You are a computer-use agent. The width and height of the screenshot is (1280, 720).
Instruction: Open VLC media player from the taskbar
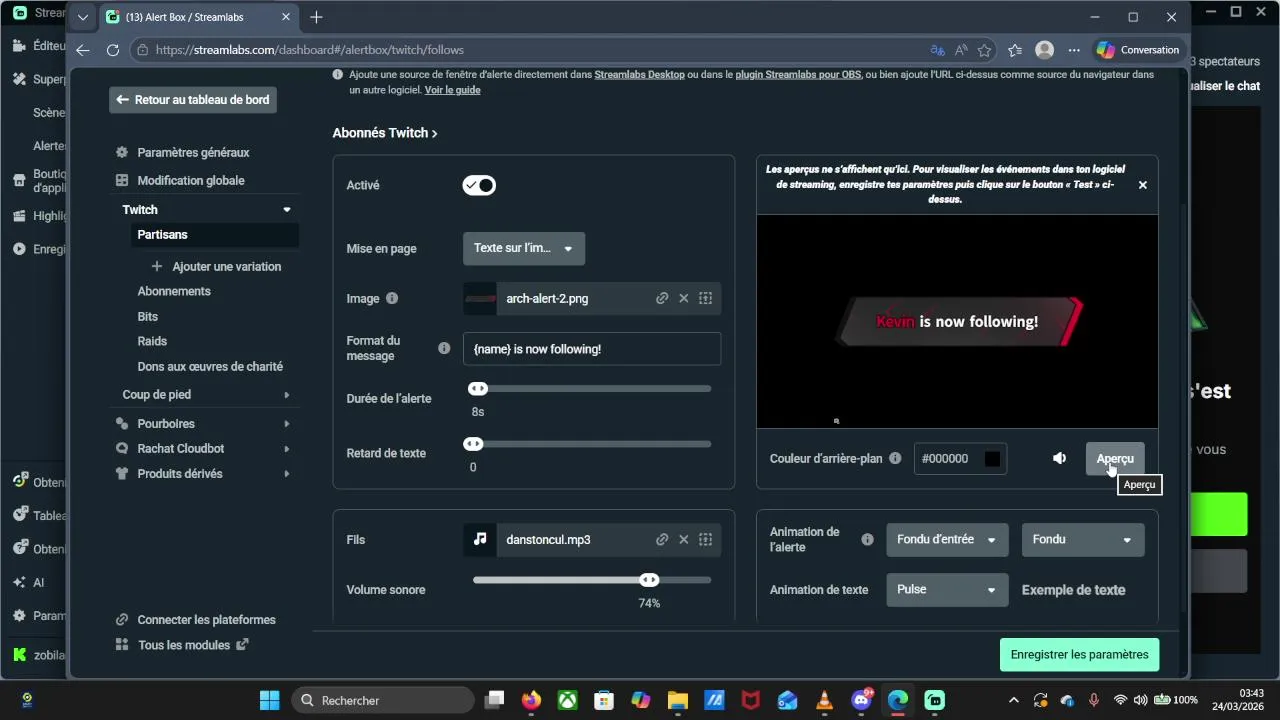point(824,700)
